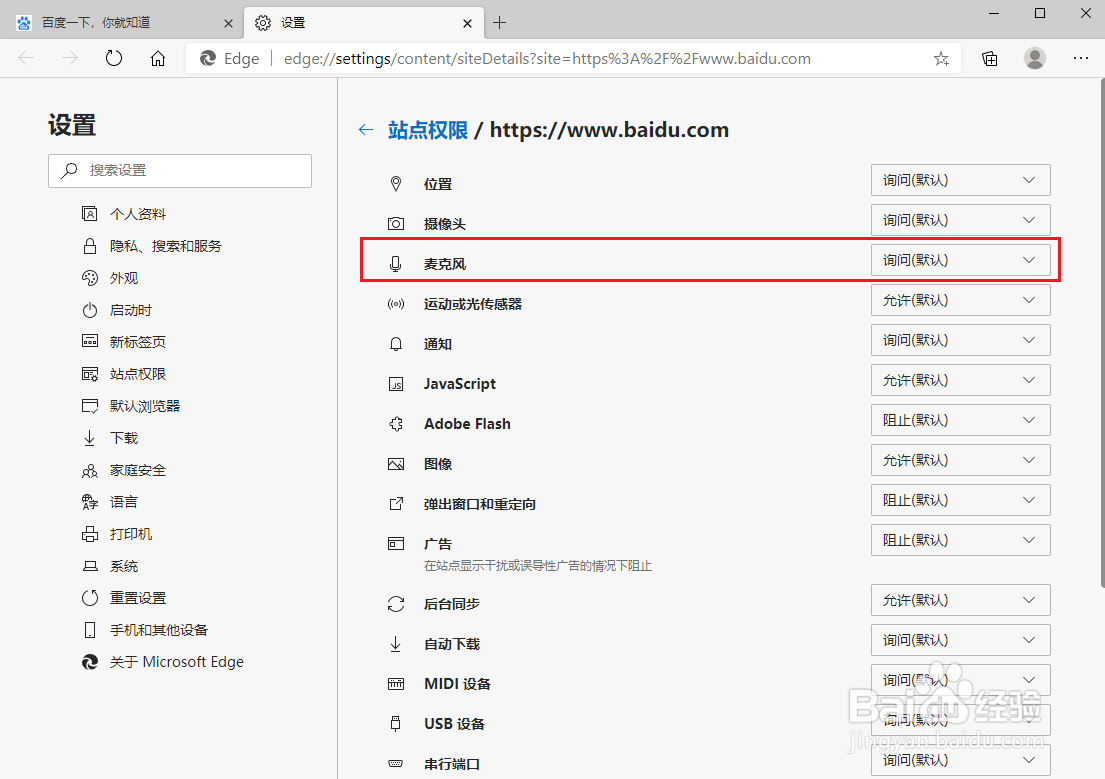Image resolution: width=1105 pixels, height=779 pixels.
Task: Open the JavaScript permission dropdown
Action: click(x=961, y=380)
